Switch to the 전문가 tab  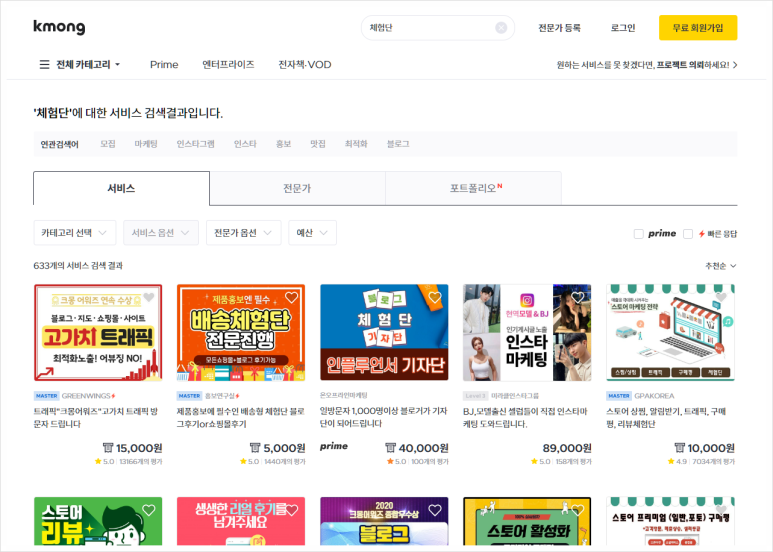coord(297,188)
